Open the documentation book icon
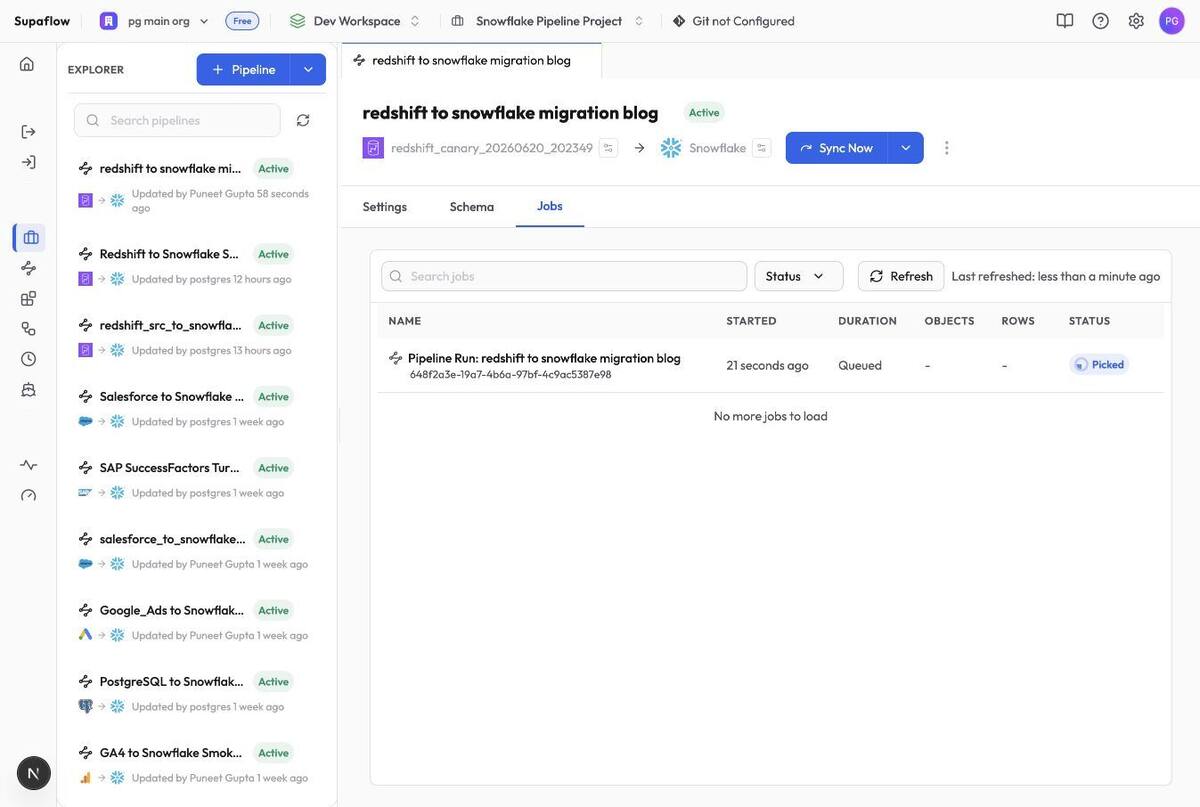The width and height of the screenshot is (1200, 807). (1065, 21)
